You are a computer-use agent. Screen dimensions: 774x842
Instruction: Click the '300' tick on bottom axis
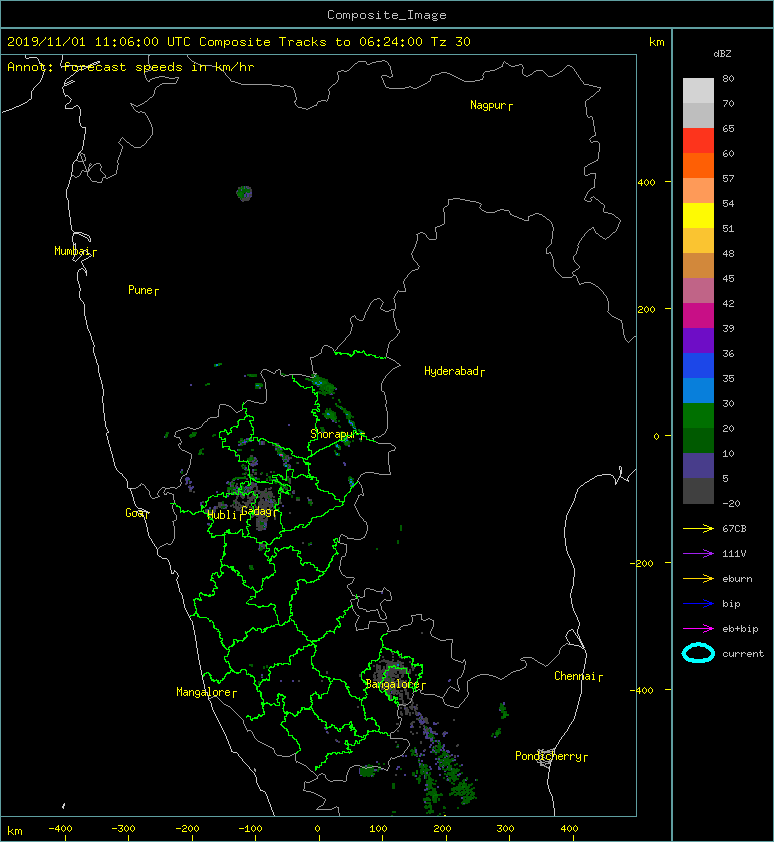[x=505, y=829]
